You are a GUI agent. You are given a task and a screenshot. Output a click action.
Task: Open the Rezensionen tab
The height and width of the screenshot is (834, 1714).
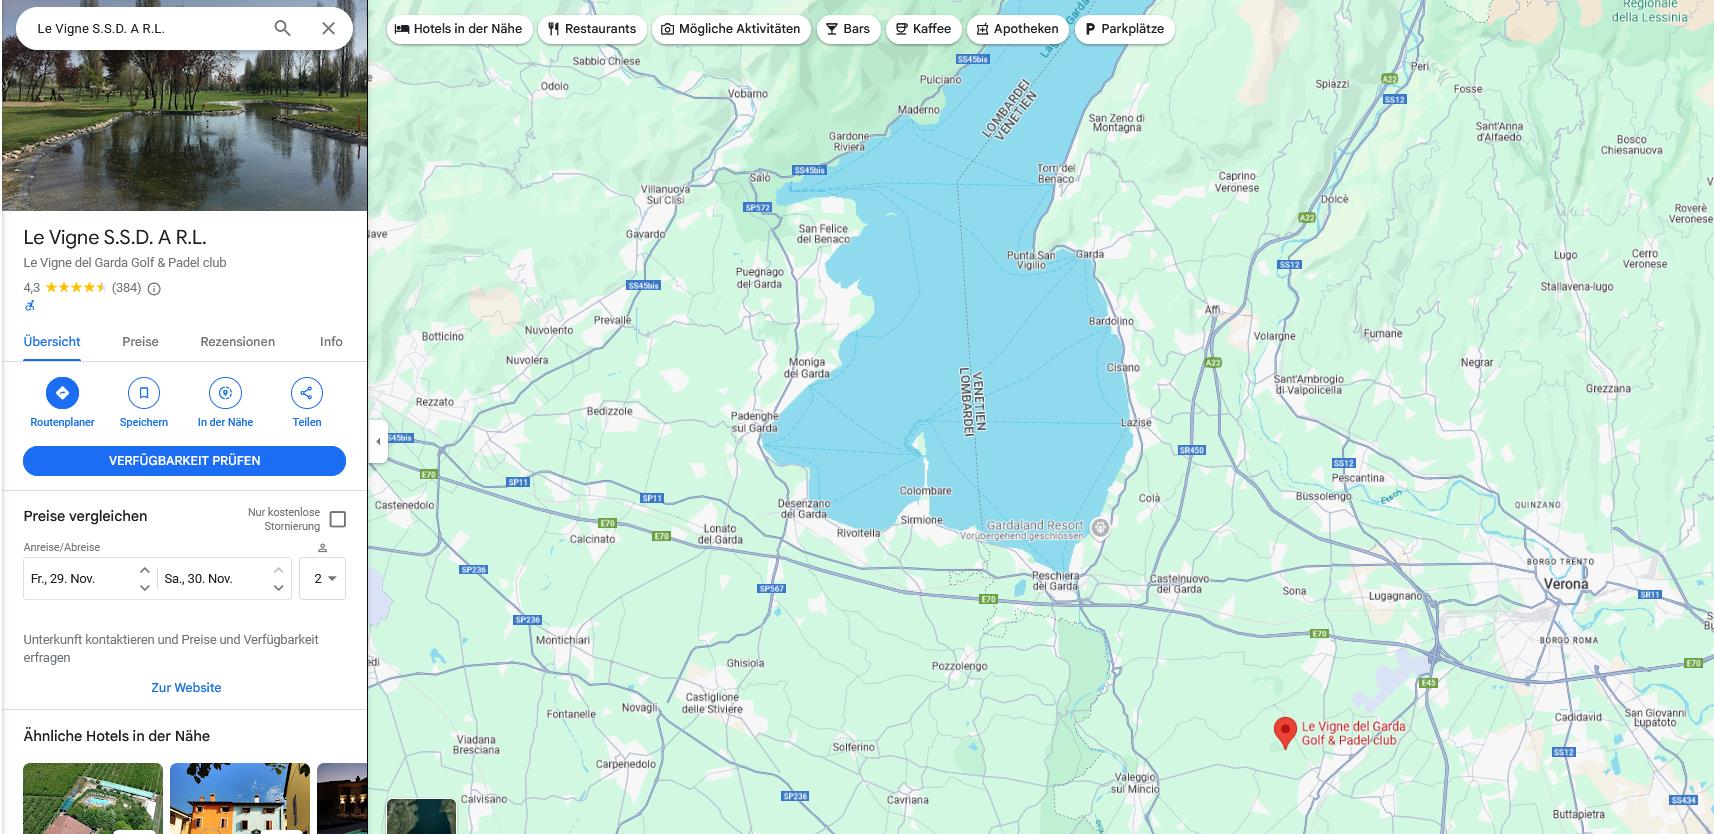click(237, 342)
